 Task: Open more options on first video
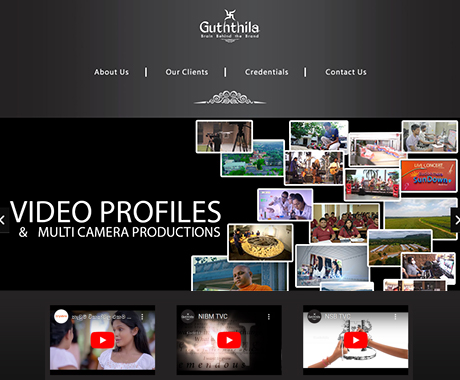coord(142,317)
